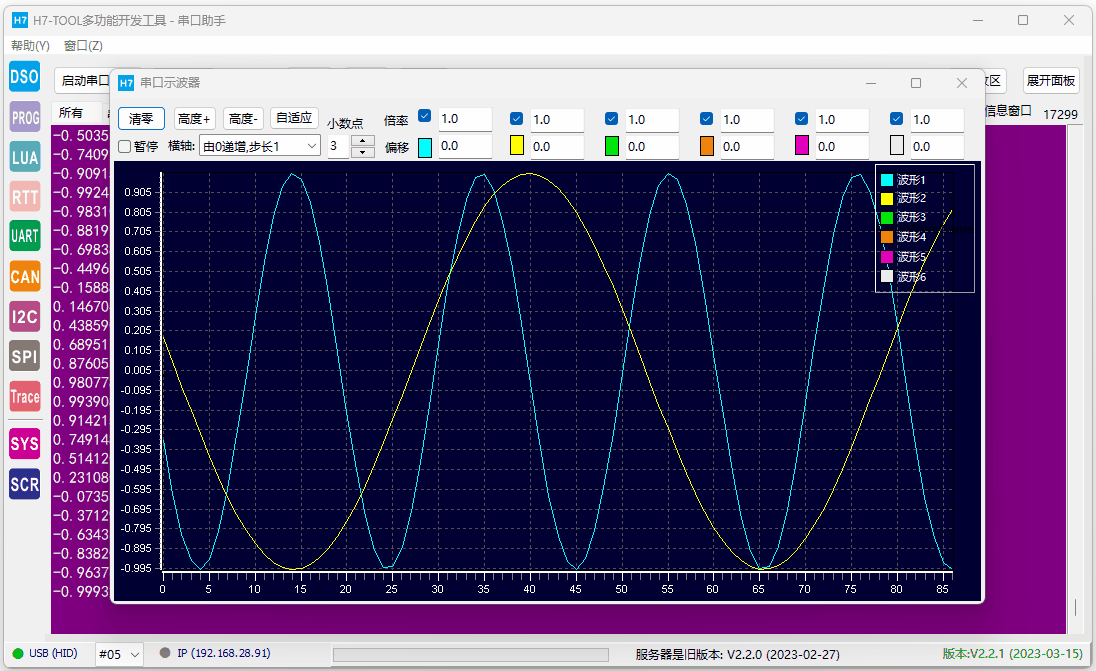Edit the waveform 1 倍率 multiplier field
The height and width of the screenshot is (671, 1096).
[466, 119]
